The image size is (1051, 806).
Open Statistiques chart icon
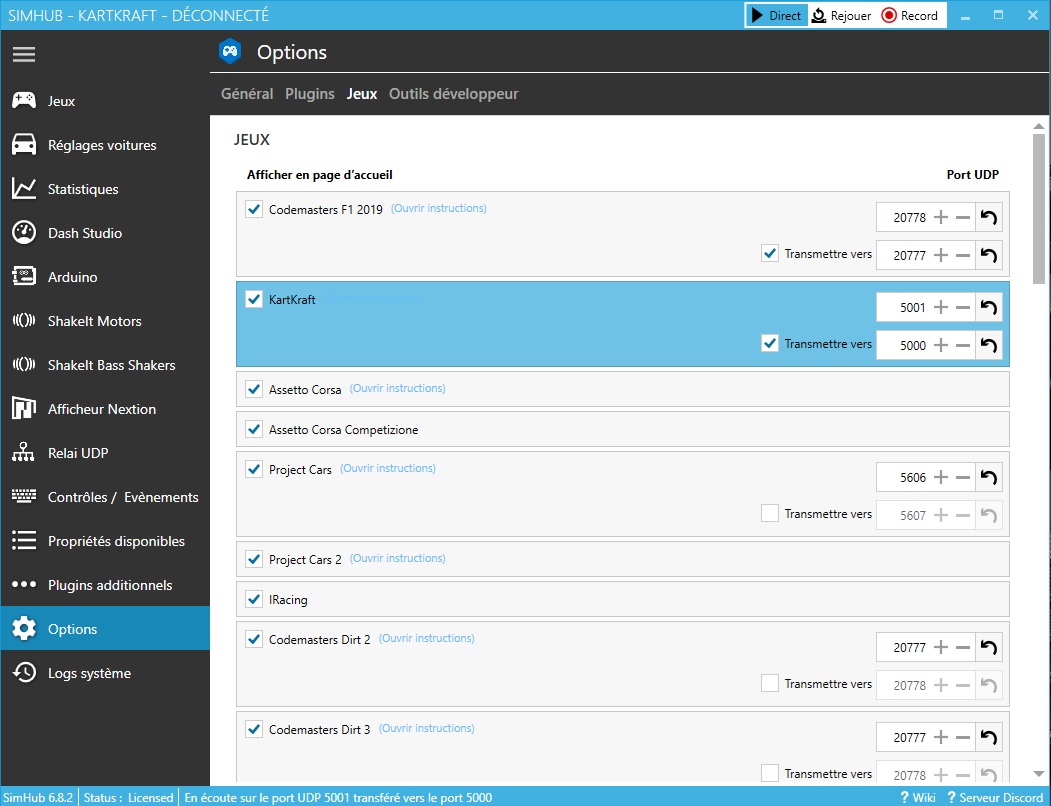point(24,189)
